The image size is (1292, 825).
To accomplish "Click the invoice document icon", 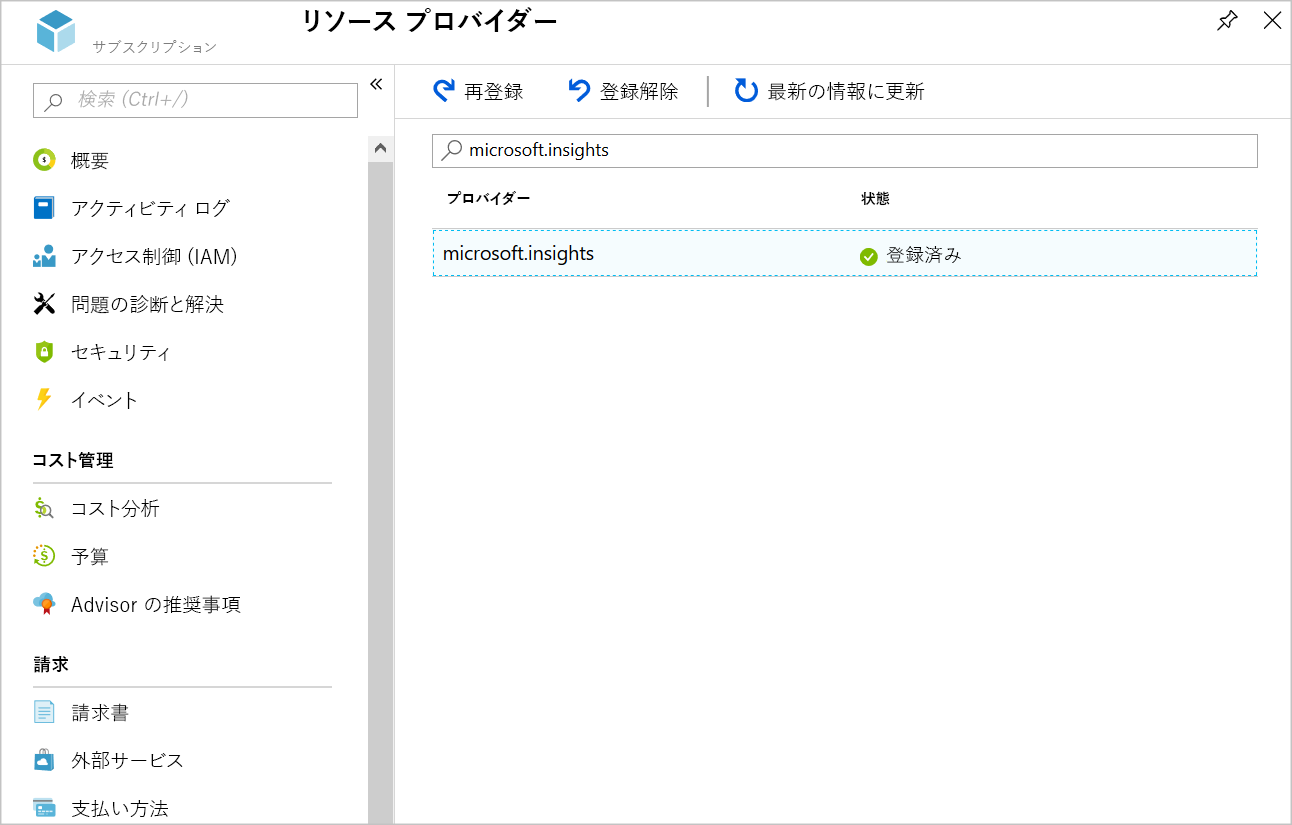I will 44,712.
